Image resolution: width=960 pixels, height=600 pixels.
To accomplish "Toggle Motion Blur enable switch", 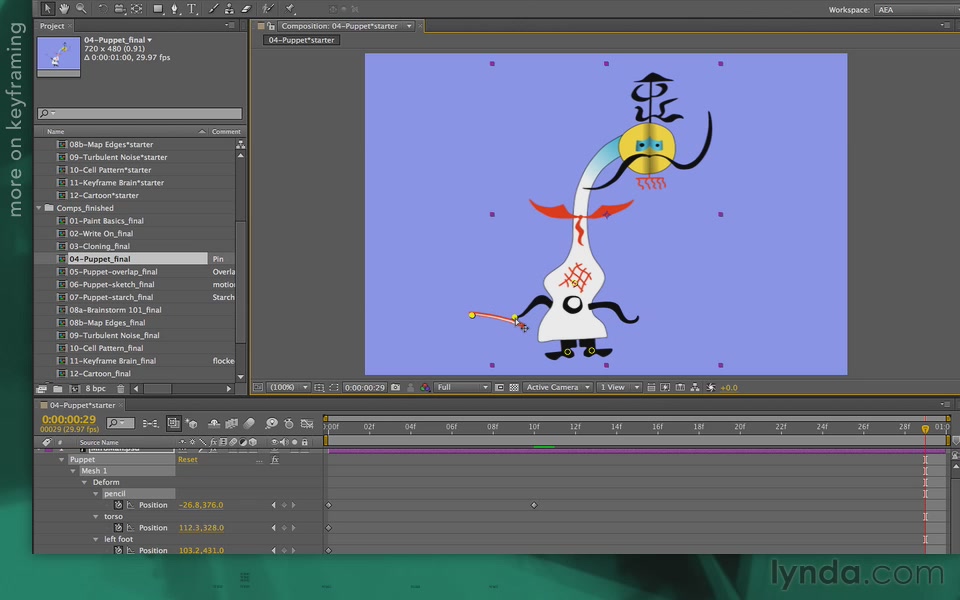I will [249, 423].
